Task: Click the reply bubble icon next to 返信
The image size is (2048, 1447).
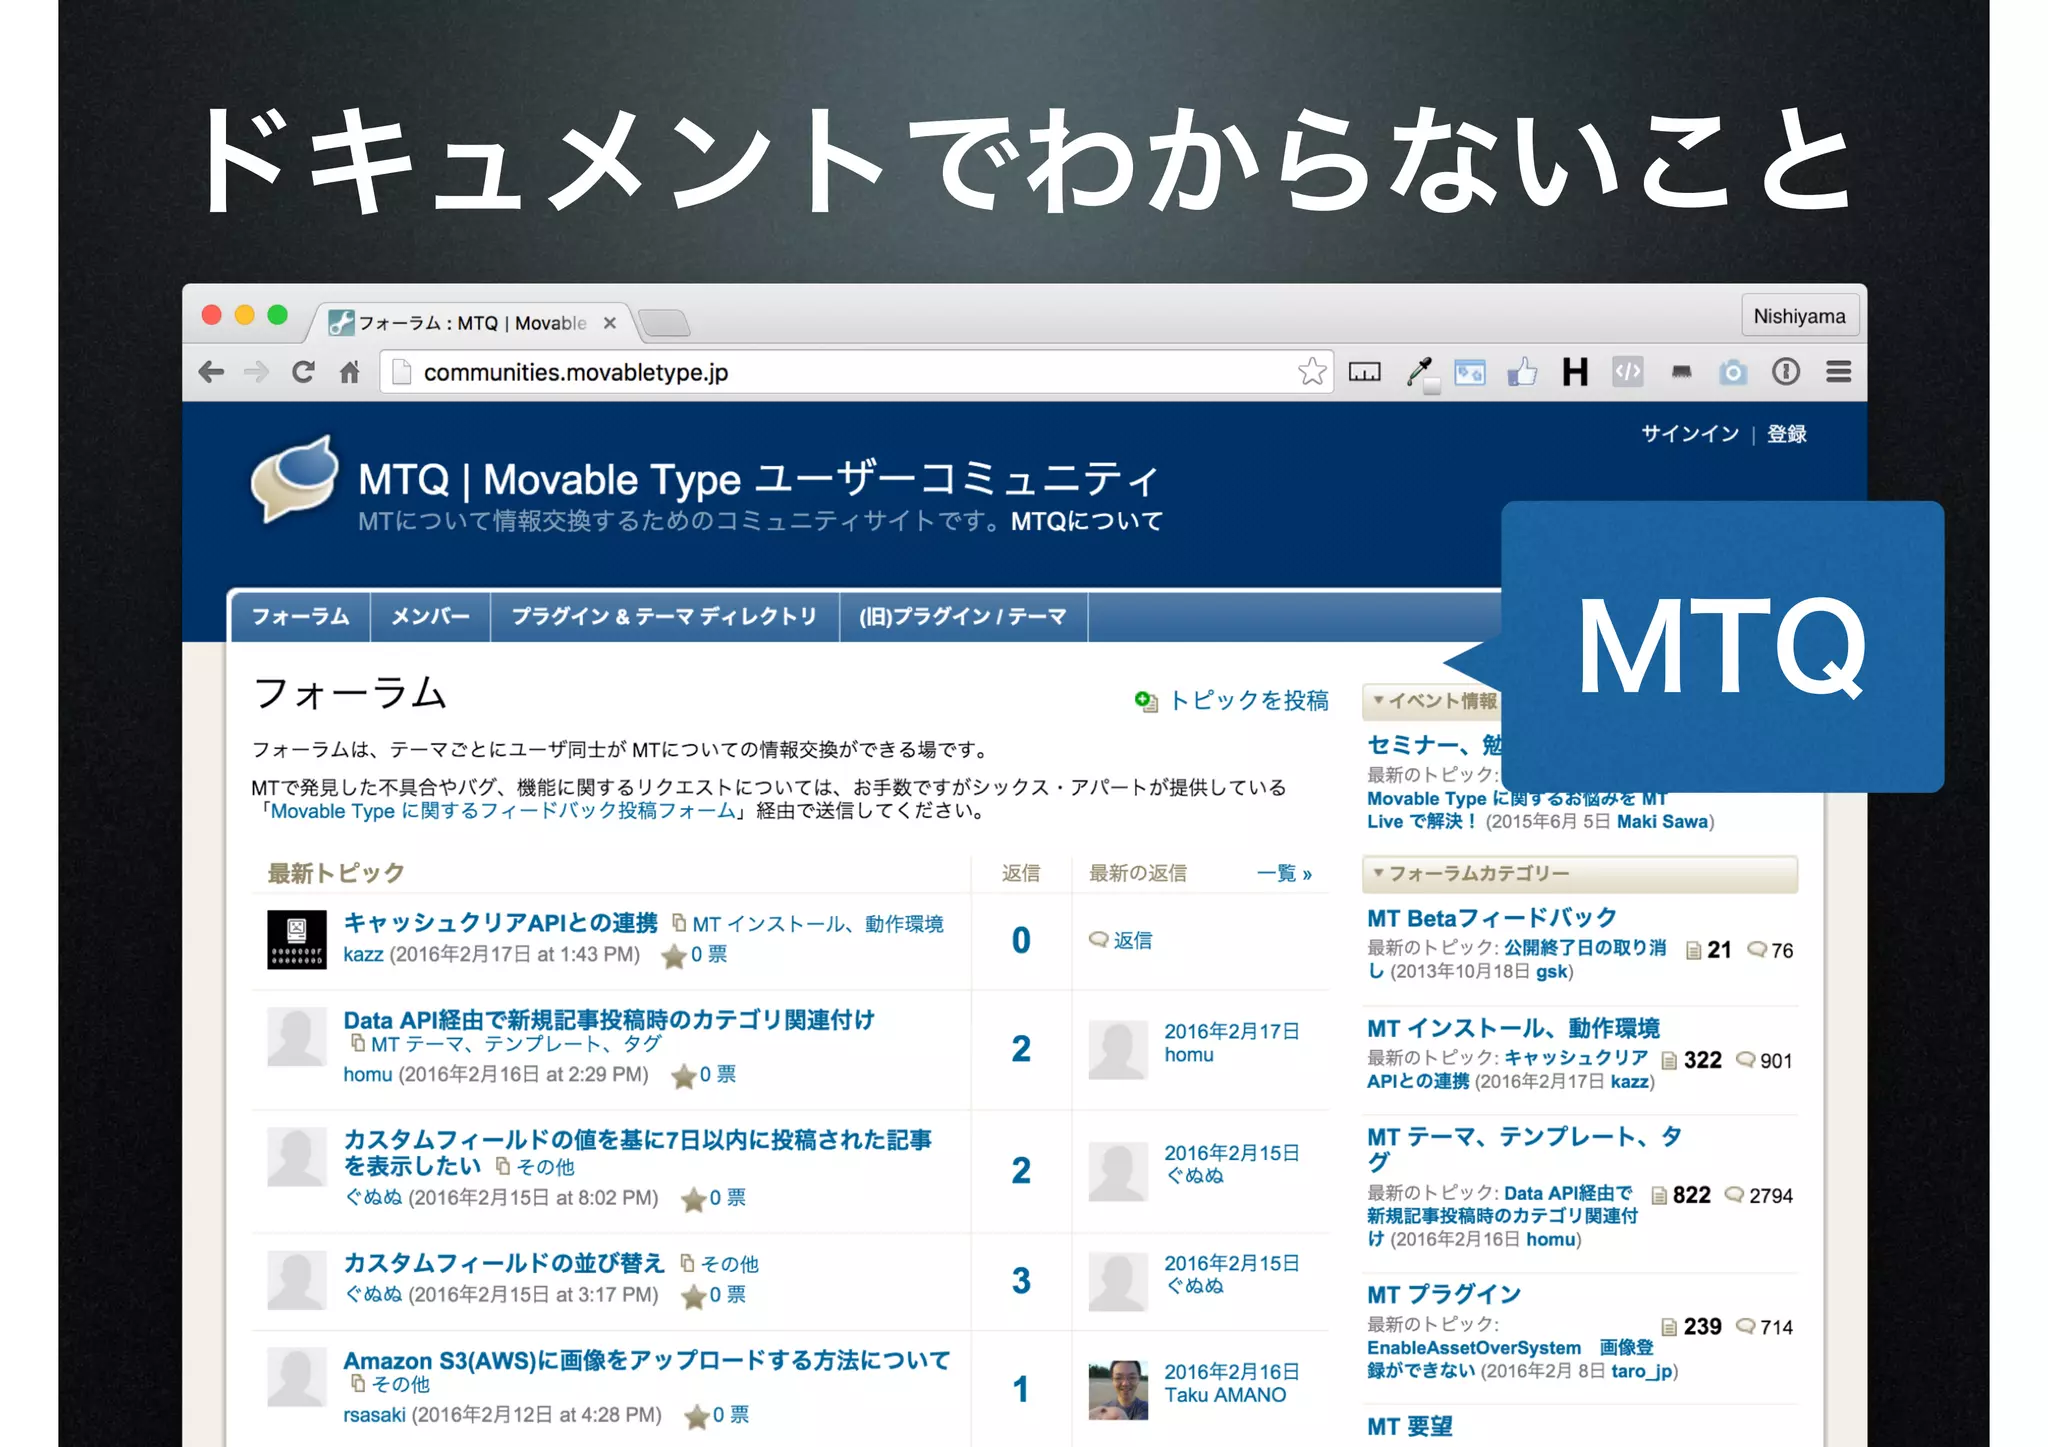Action: (1098, 939)
